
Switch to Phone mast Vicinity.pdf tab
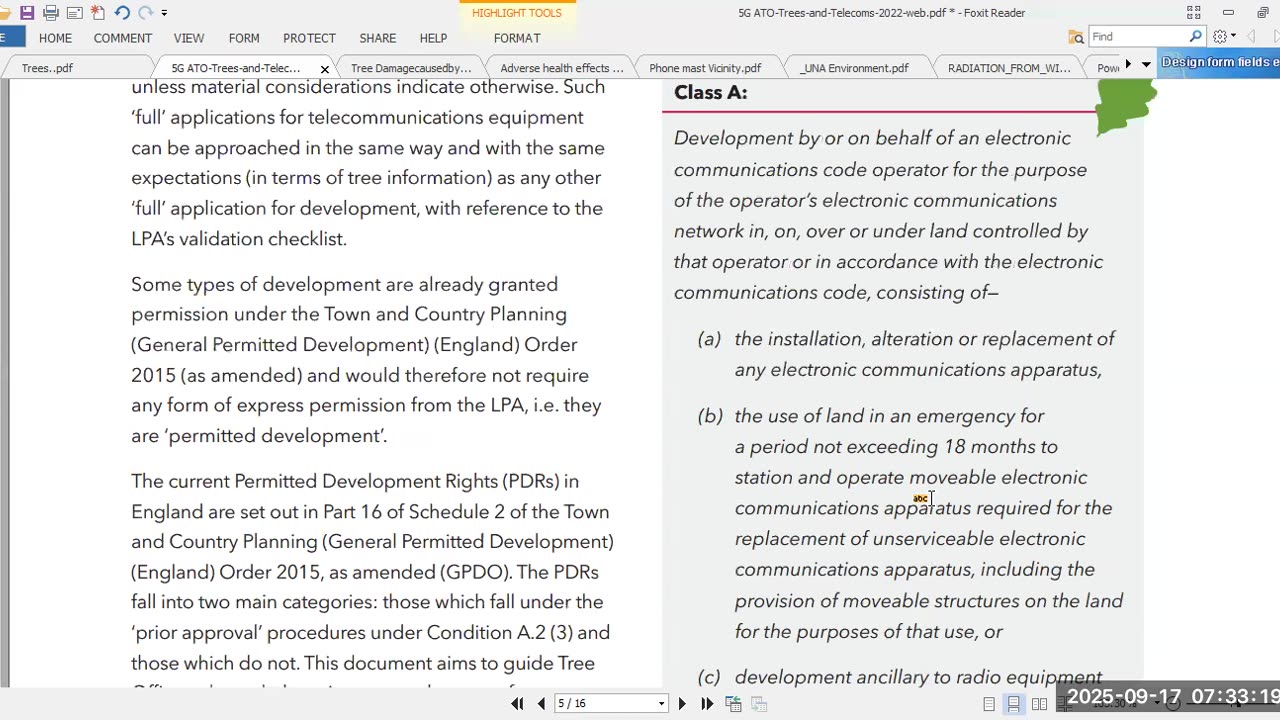(705, 68)
